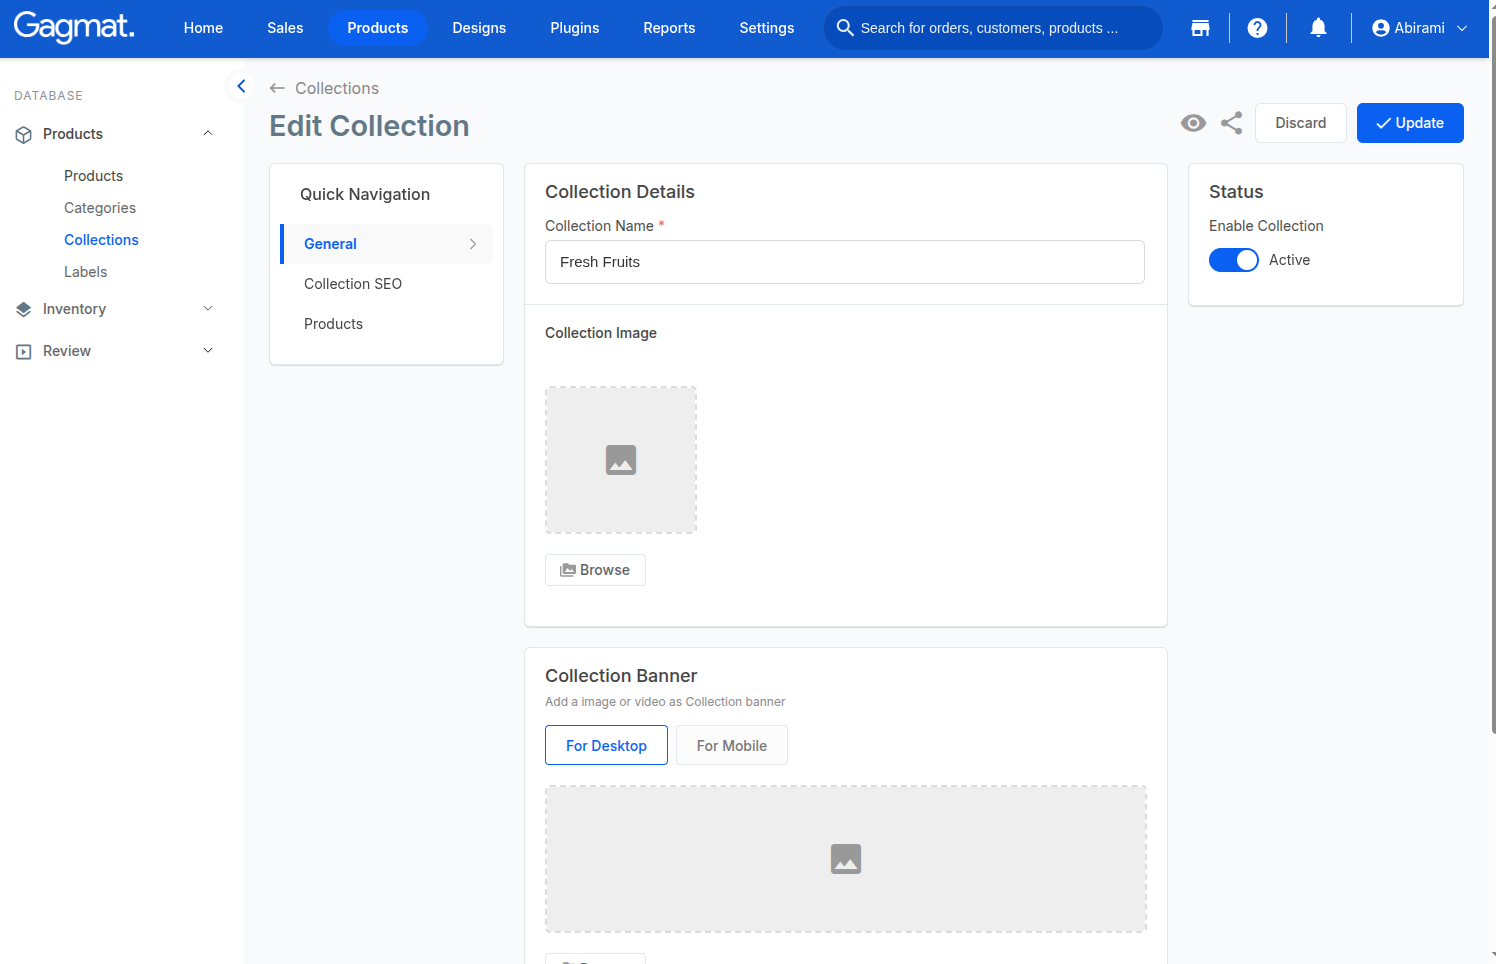The width and height of the screenshot is (1496, 964).
Task: Open the help question mark icon
Action: pos(1258,28)
